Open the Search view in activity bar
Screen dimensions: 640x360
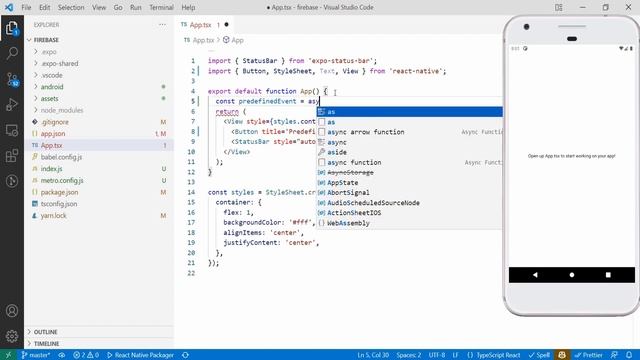coord(12,53)
